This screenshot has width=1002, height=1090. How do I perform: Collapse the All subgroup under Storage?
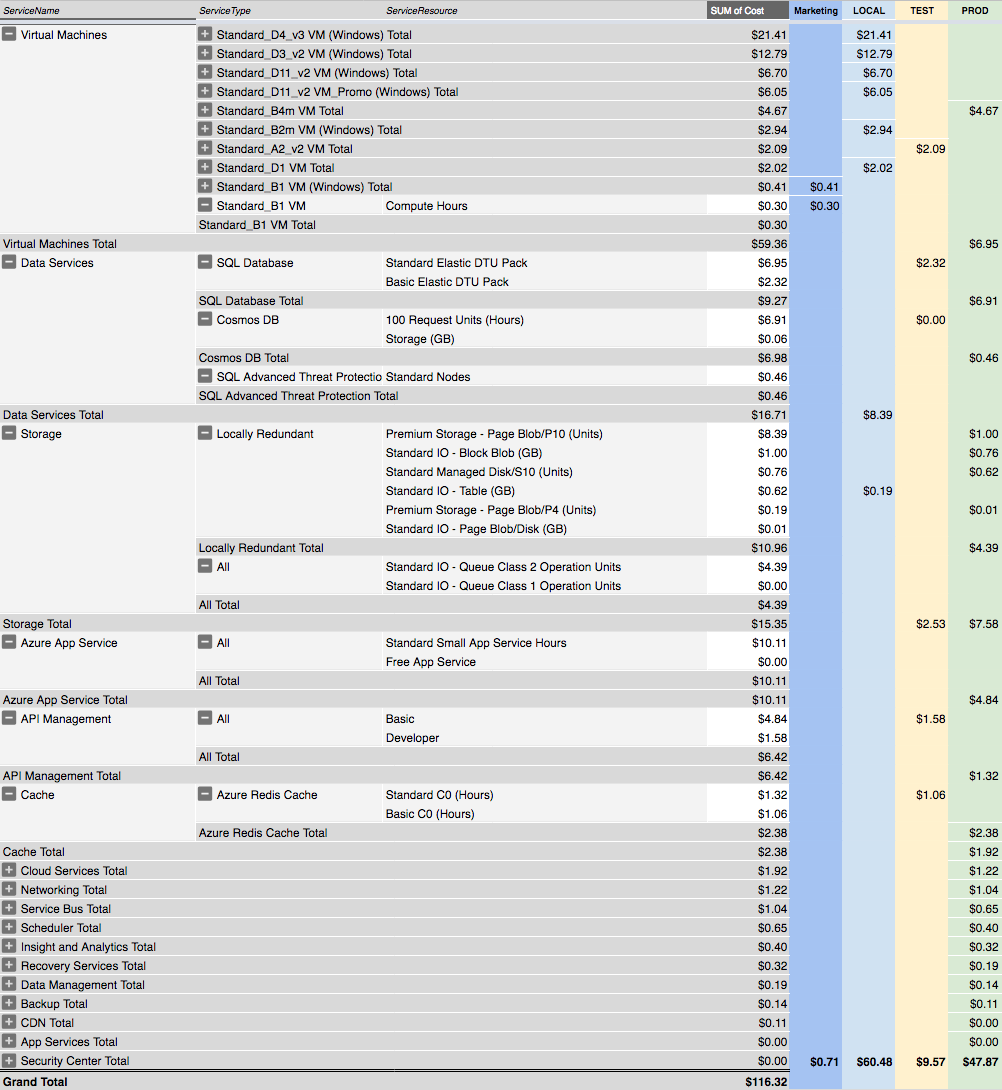[204, 566]
